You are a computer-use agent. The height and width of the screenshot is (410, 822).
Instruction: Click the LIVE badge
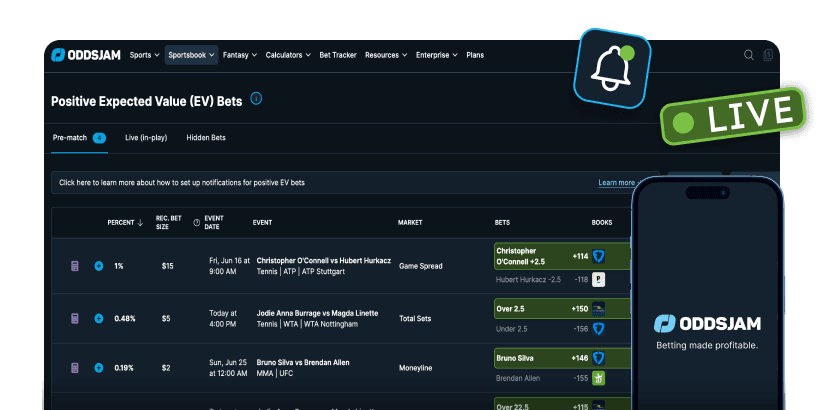(x=733, y=116)
